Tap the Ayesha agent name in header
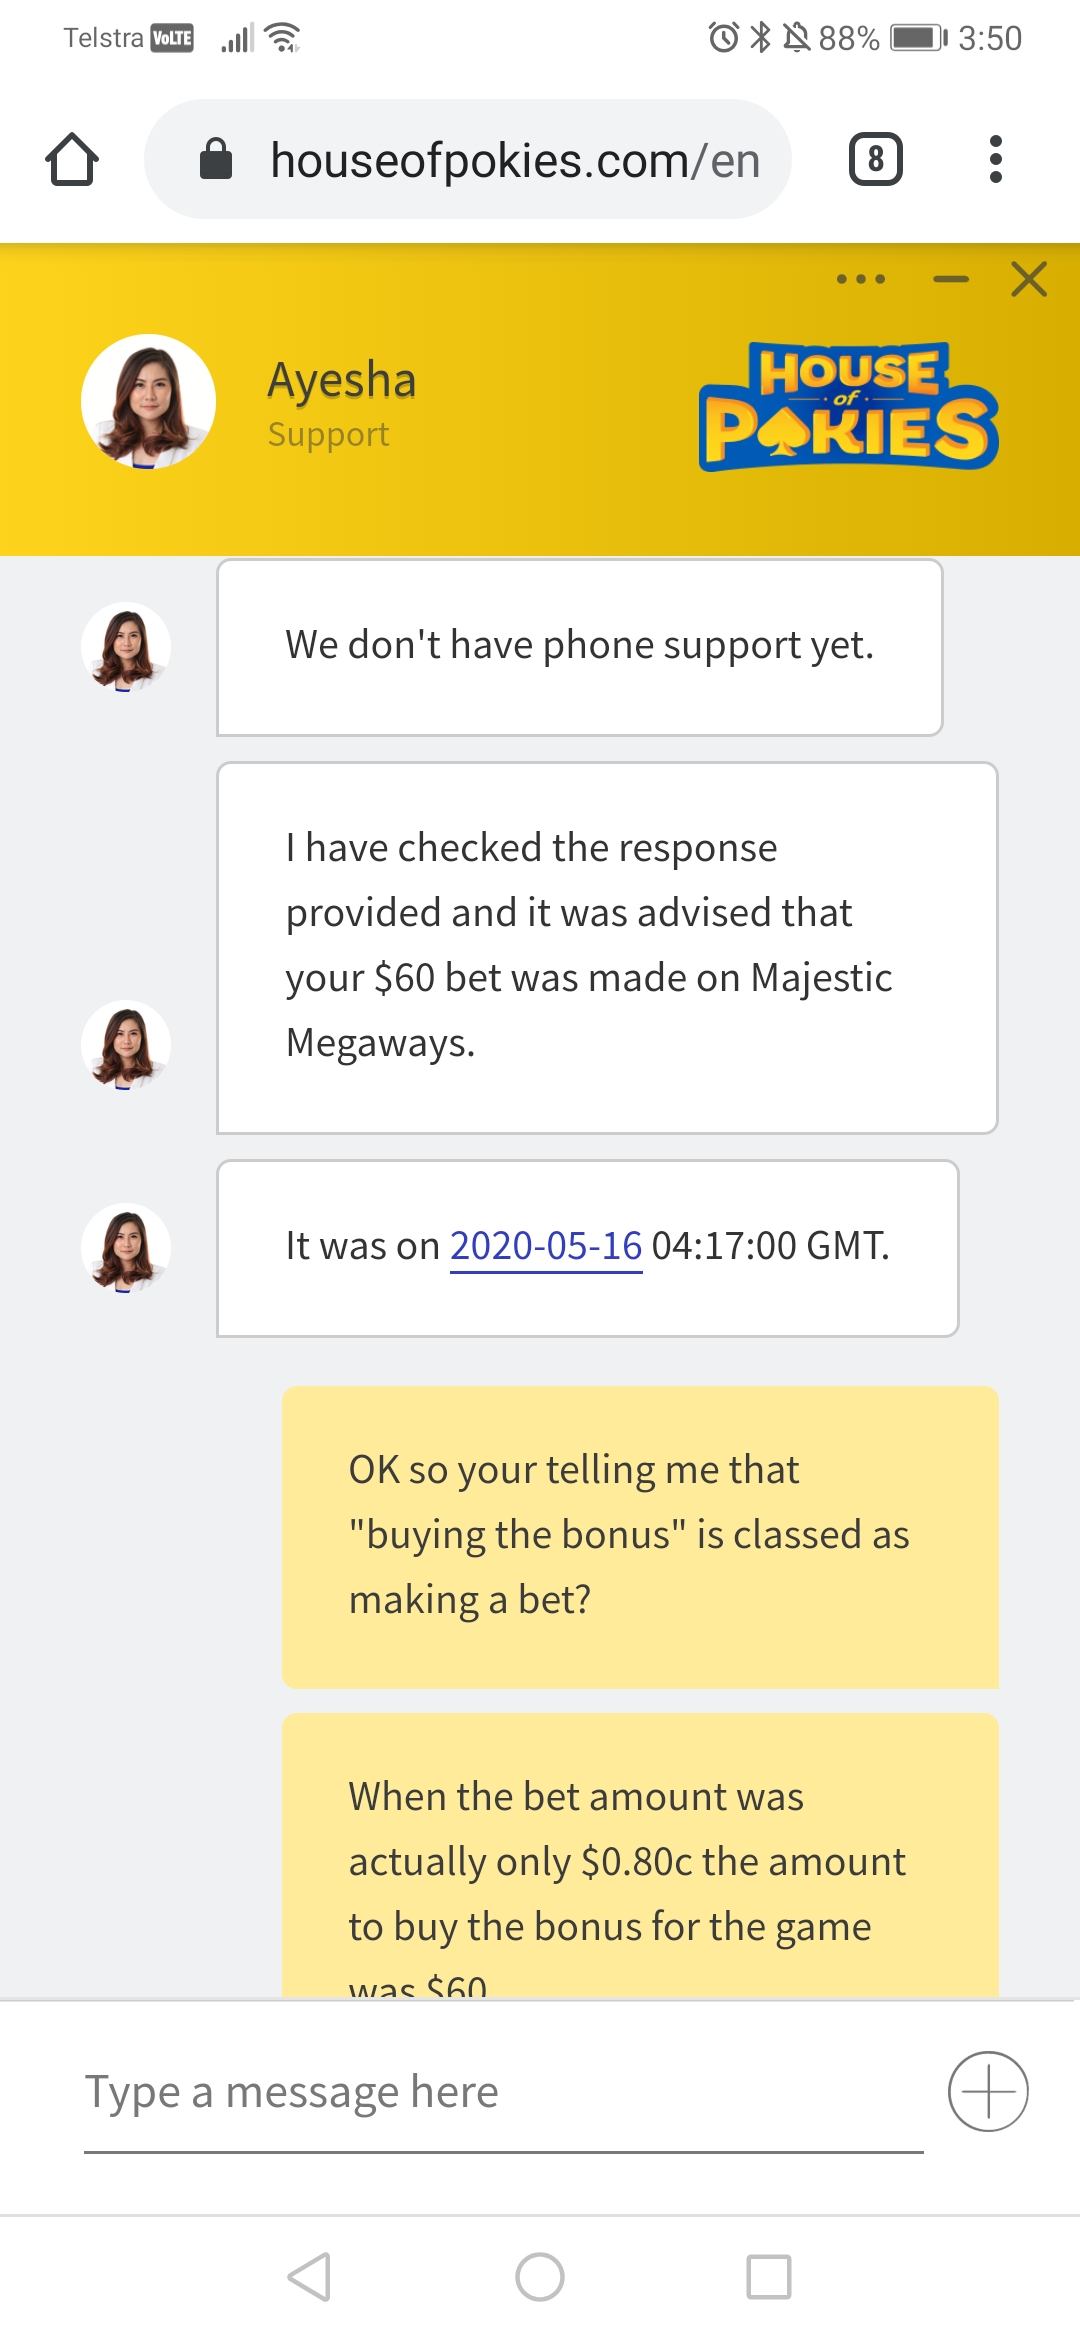 (x=341, y=381)
